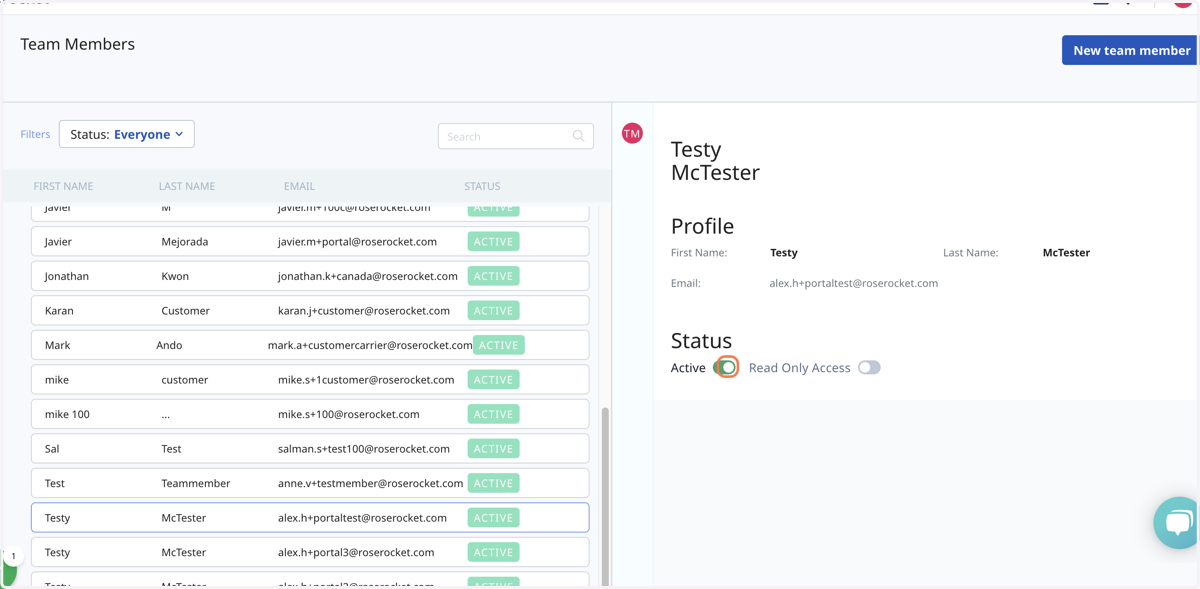Viewport: 1200px width, 589px height.
Task: Click email anne.v+testmember@roserocket.com
Action: click(x=370, y=483)
